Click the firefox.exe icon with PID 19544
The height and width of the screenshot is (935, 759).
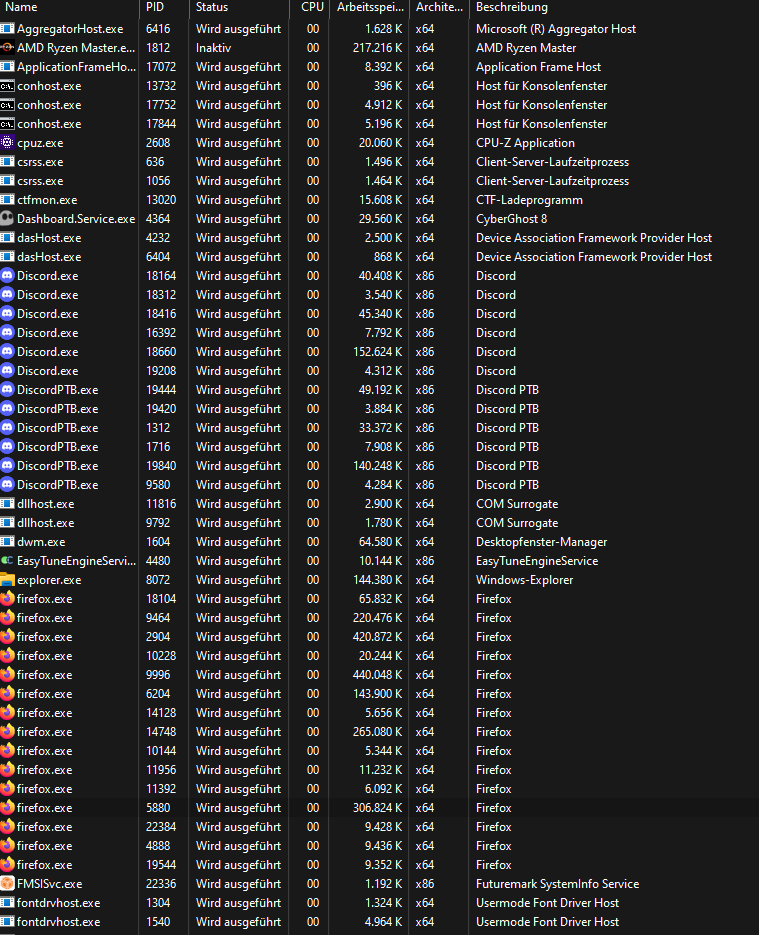(x=7, y=865)
